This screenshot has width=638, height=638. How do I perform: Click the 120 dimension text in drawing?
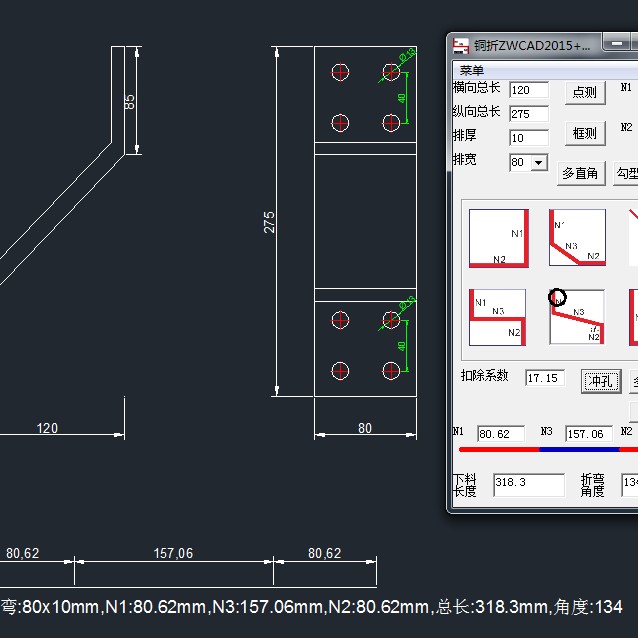(x=47, y=428)
